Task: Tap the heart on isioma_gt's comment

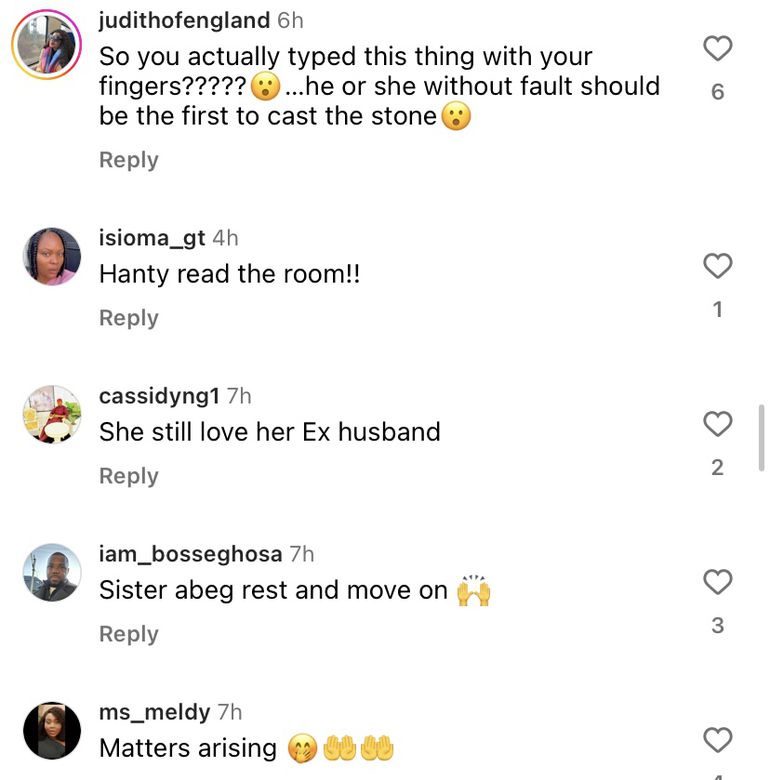Action: 718,266
